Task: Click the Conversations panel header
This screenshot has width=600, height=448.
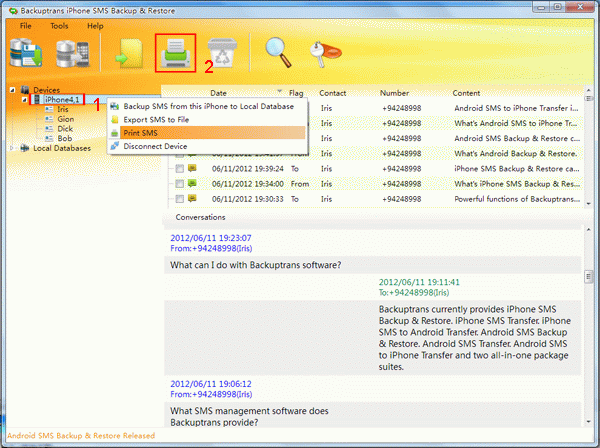Action: click(x=201, y=217)
